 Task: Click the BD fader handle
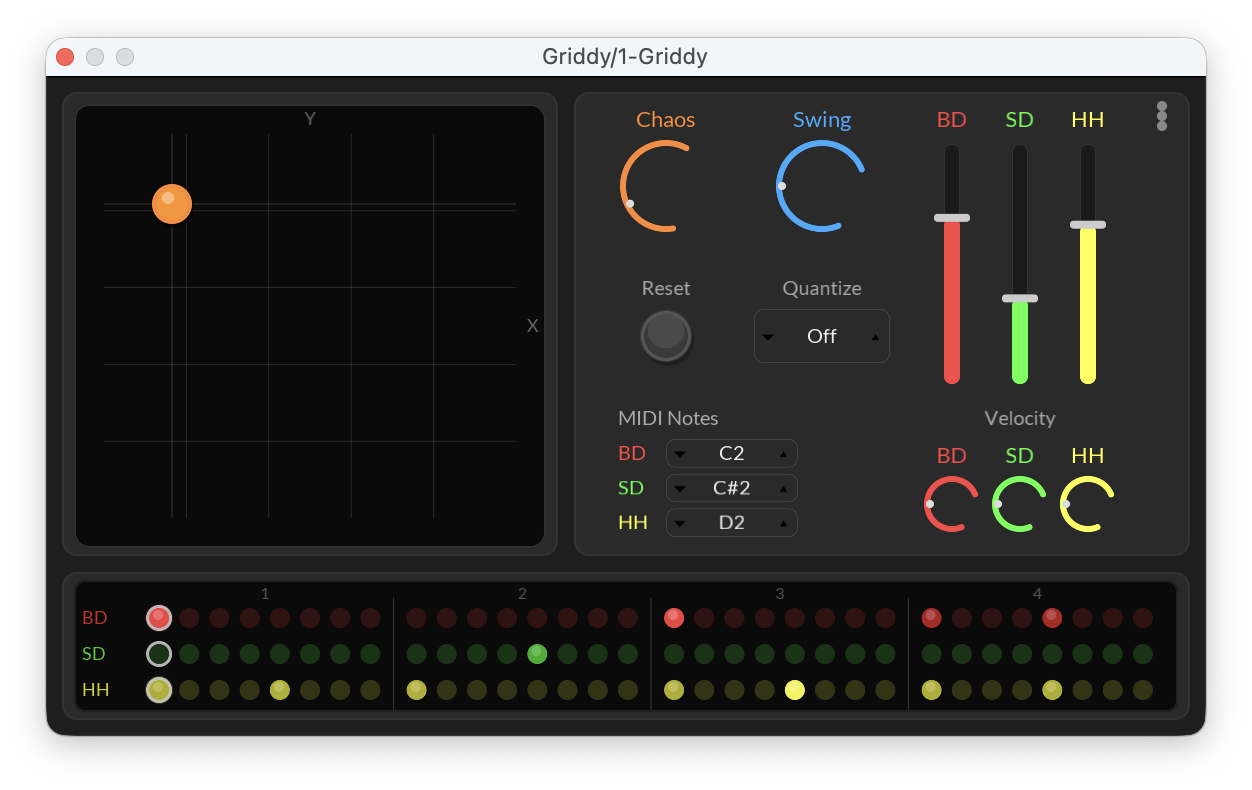(951, 217)
